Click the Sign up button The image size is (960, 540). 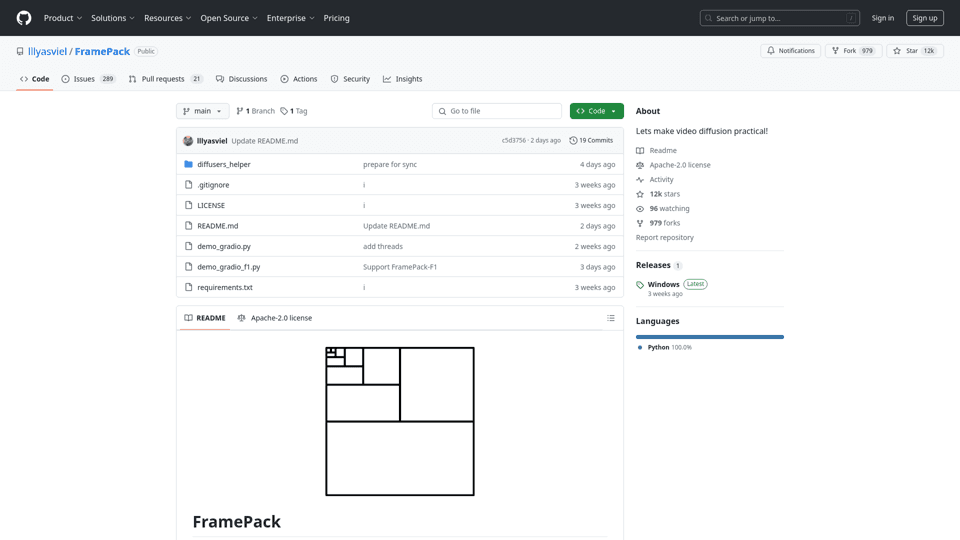click(x=924, y=18)
